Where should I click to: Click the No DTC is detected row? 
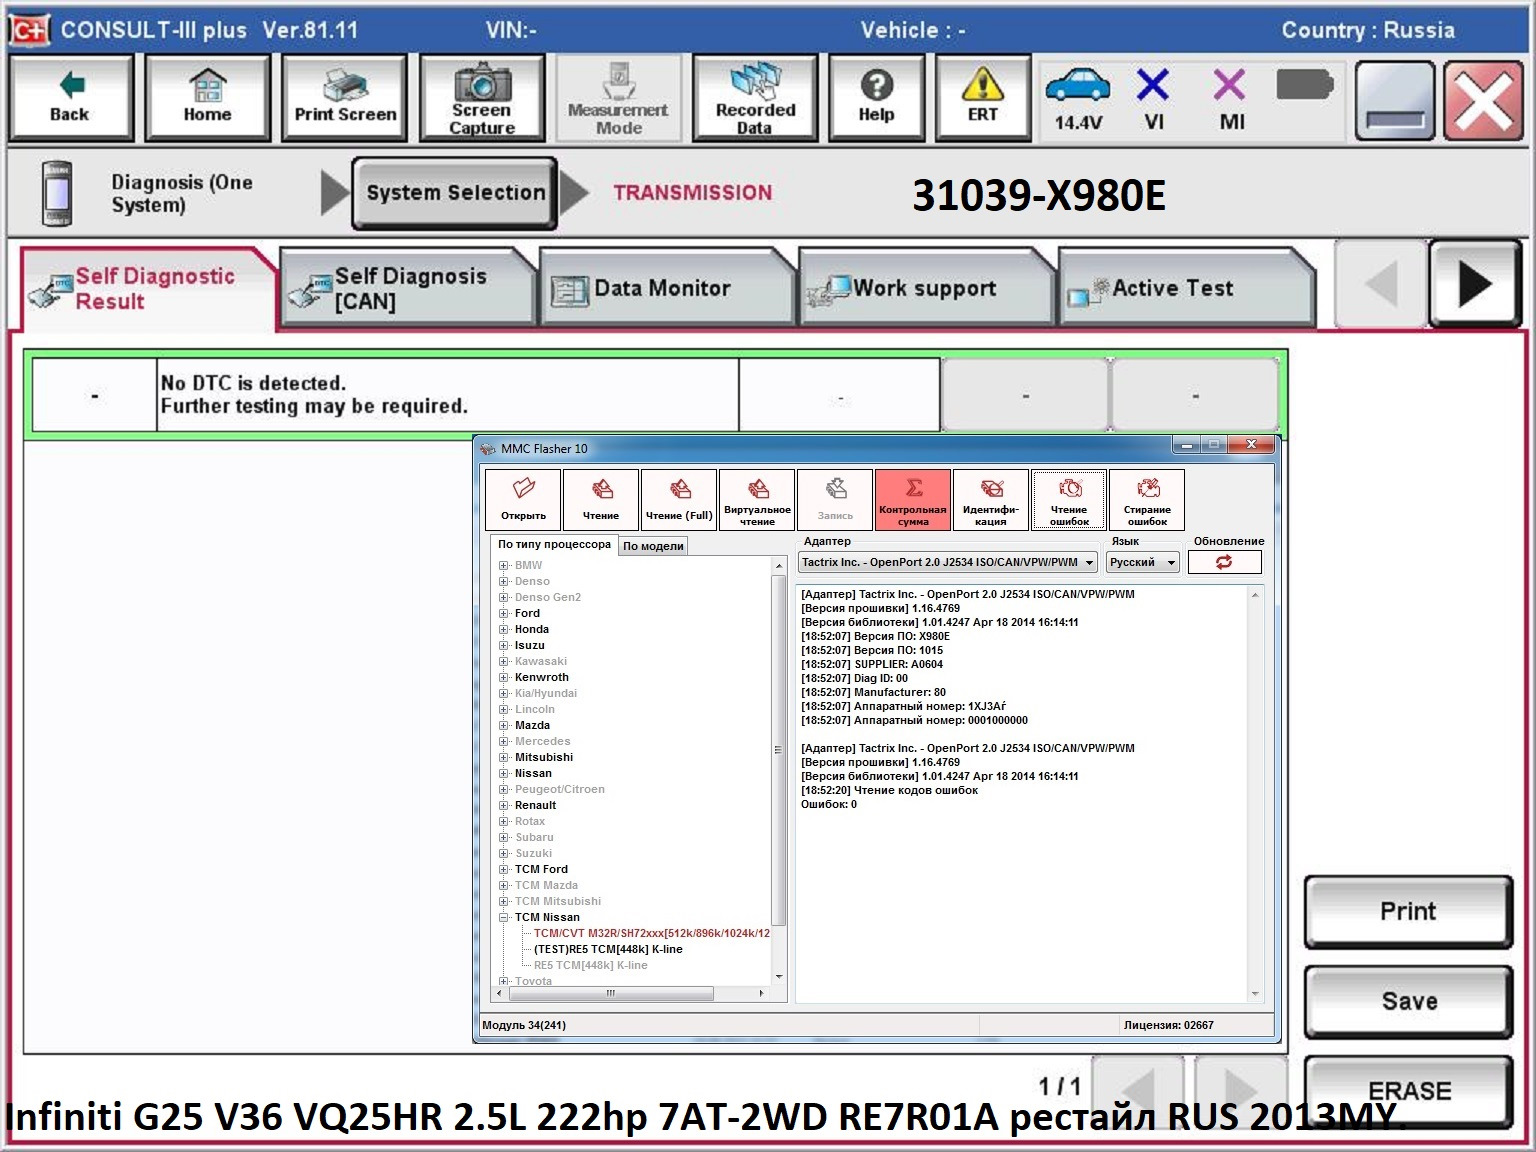point(655,395)
